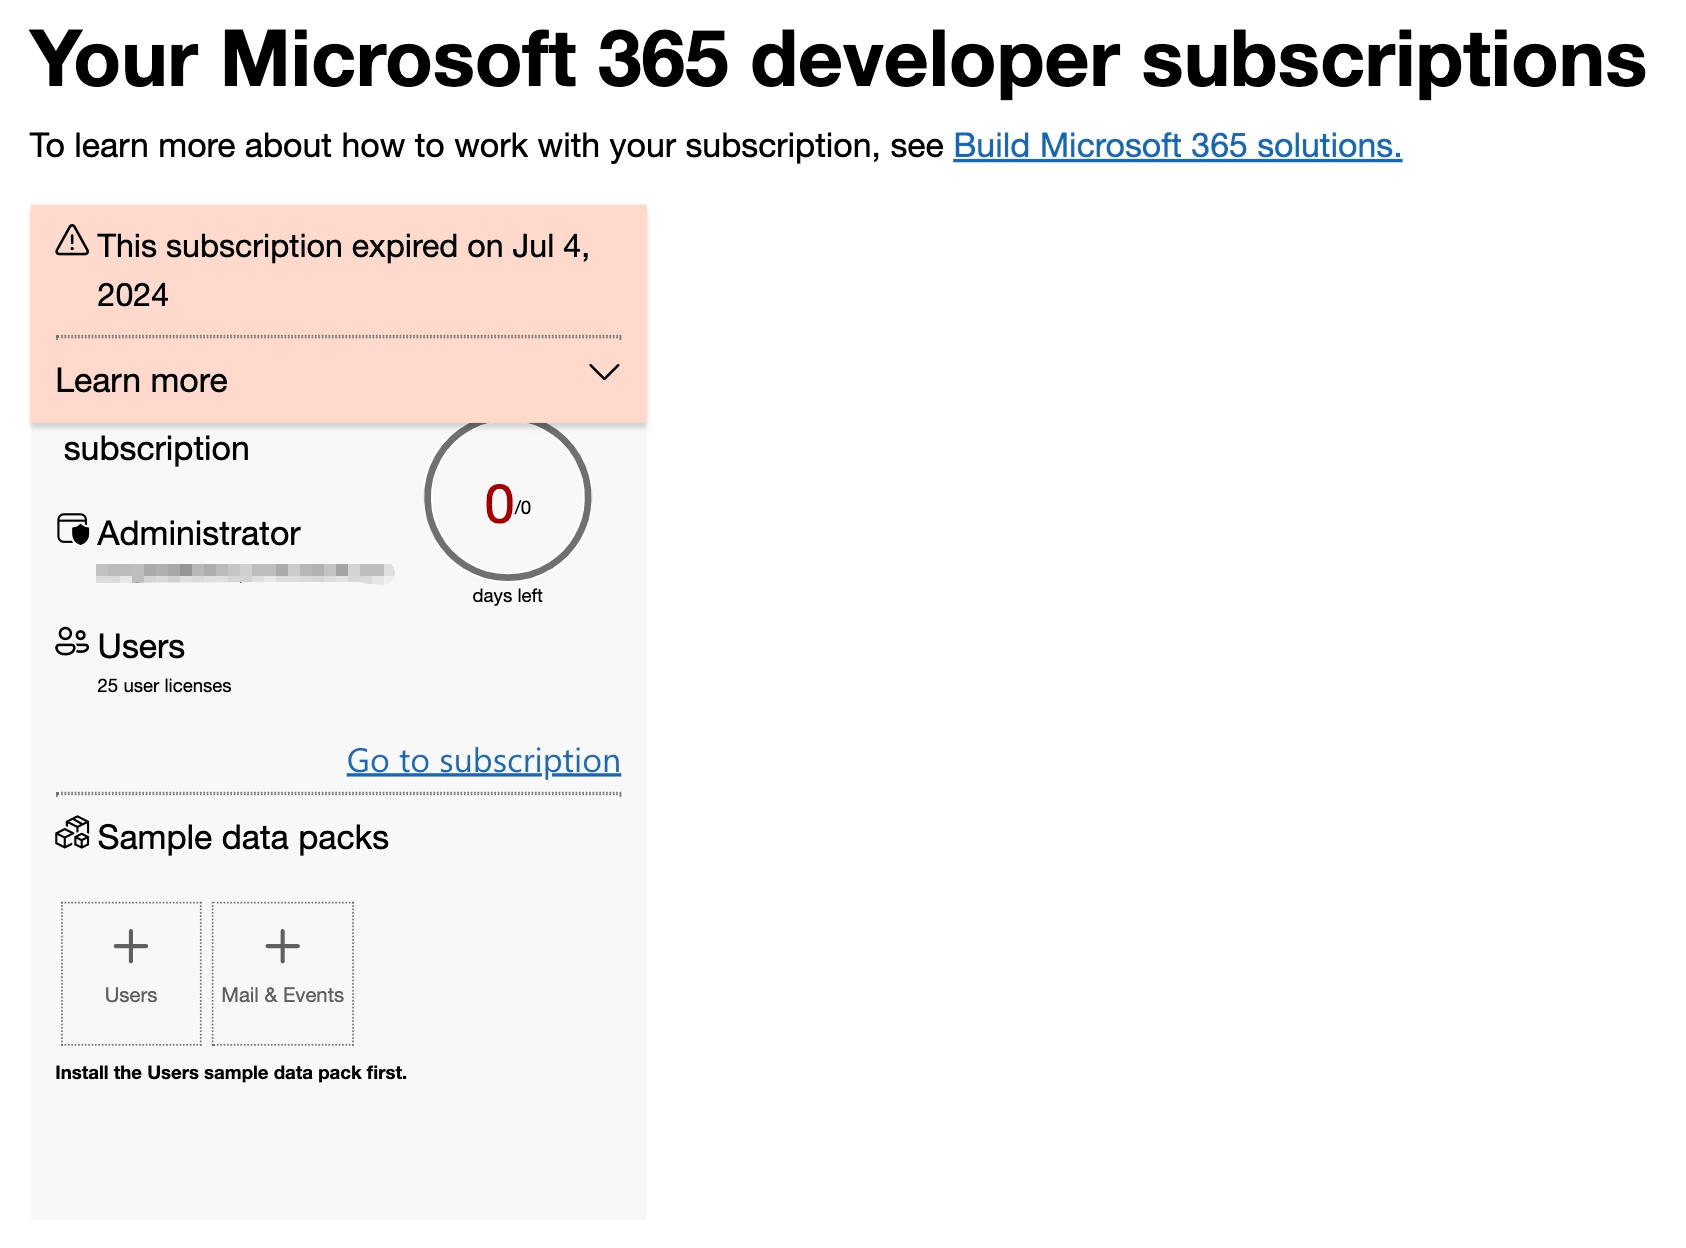Click the page title heading
This screenshot has width=1686, height=1248.
838,60
